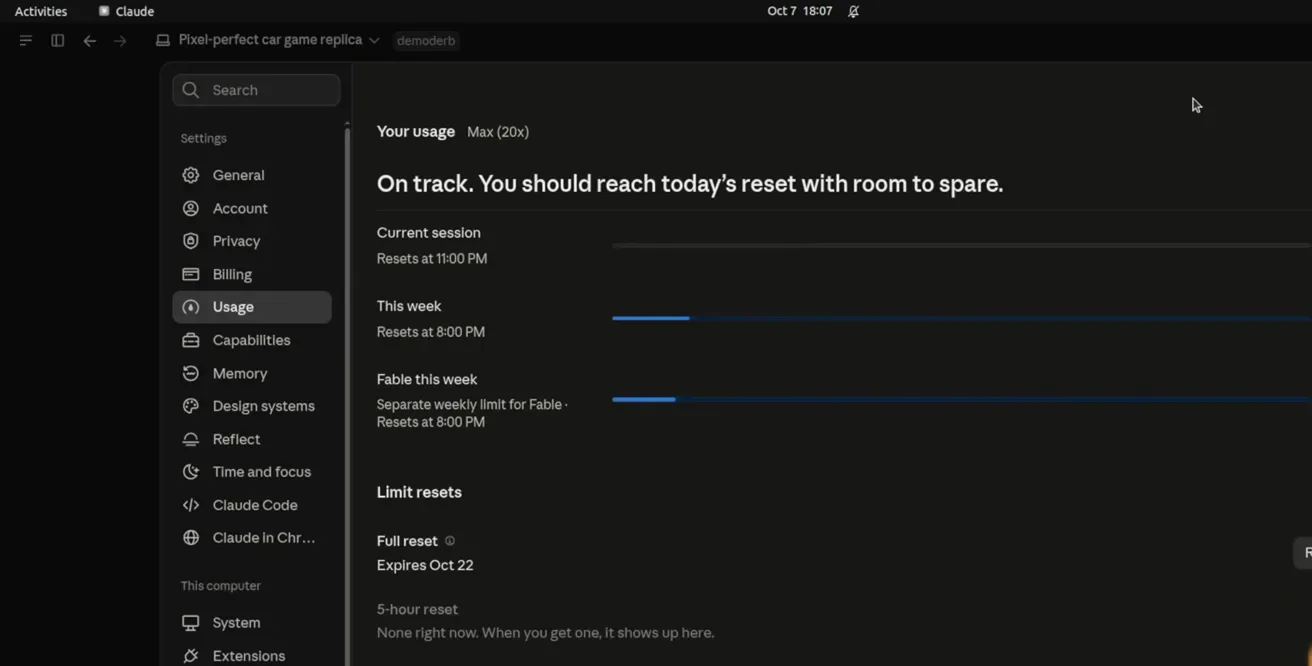Image resolution: width=1312 pixels, height=666 pixels.
Task: Click the Claude app indicator in top bar
Action: 126,12
